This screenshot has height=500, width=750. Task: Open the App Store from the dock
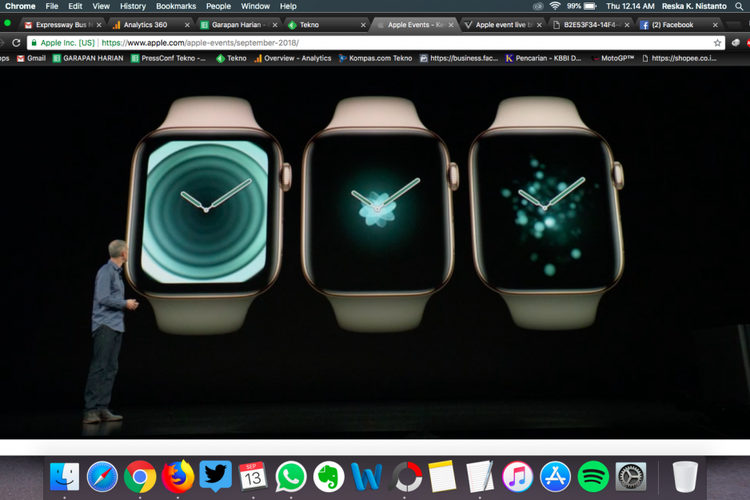click(x=555, y=476)
